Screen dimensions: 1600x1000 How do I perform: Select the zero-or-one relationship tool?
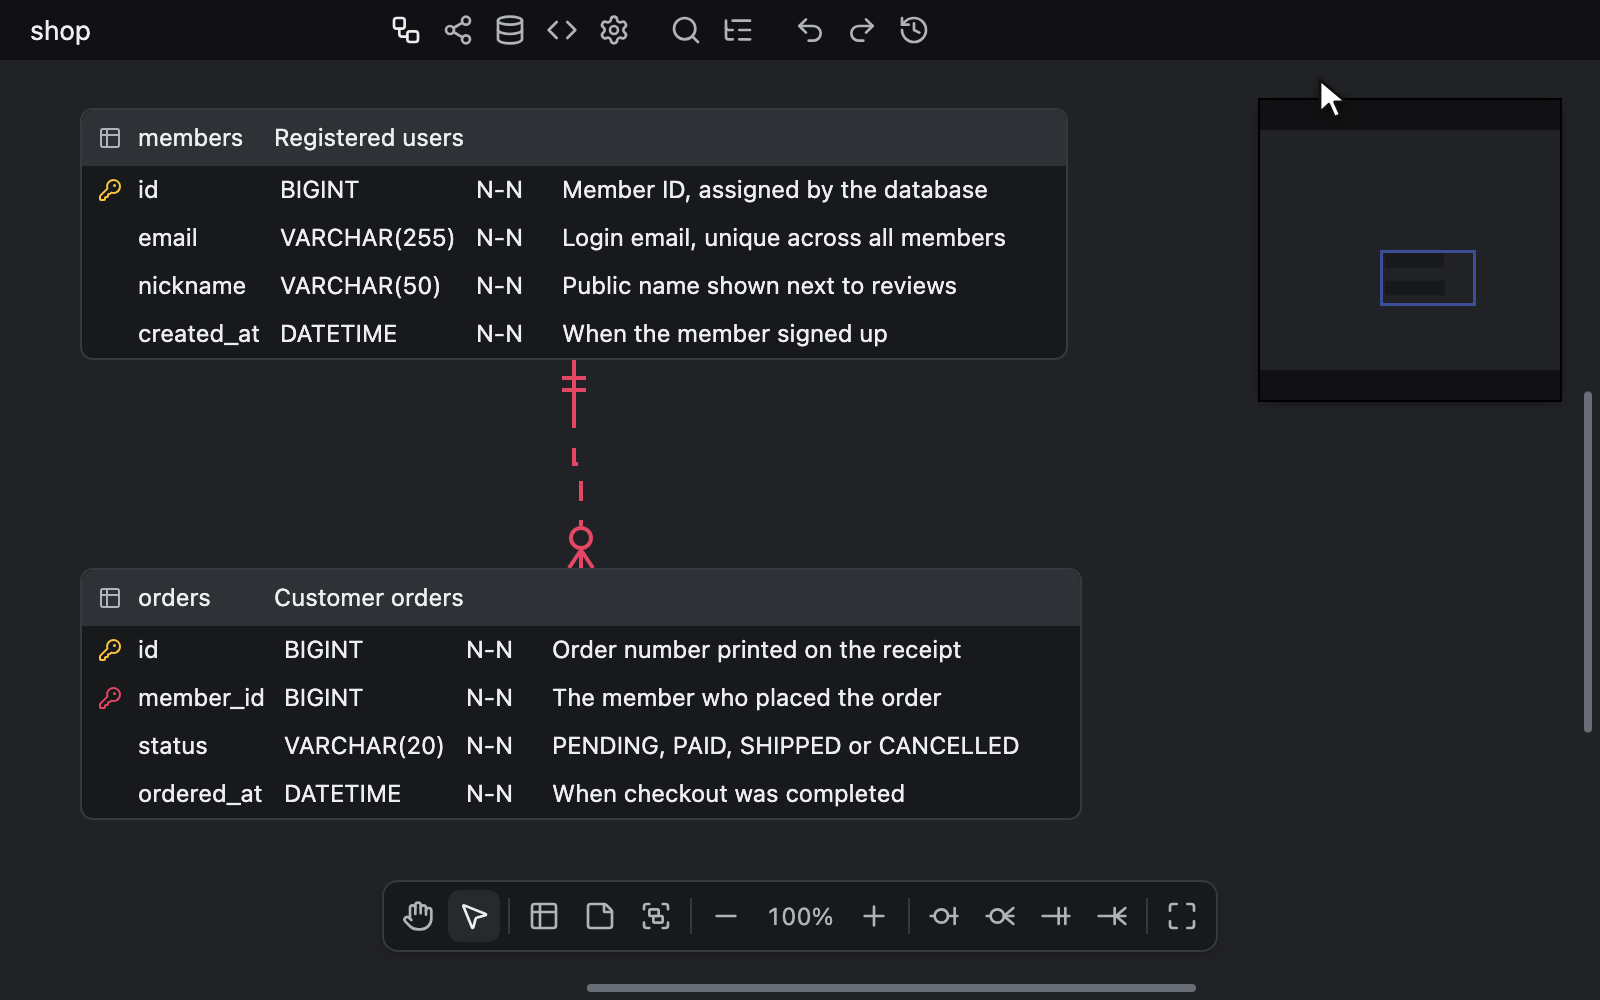[x=944, y=916]
